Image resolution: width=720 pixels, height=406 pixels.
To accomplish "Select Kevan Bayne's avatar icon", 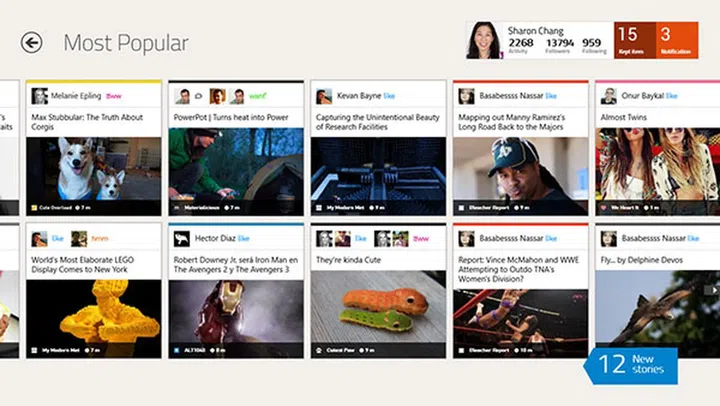I will point(324,96).
